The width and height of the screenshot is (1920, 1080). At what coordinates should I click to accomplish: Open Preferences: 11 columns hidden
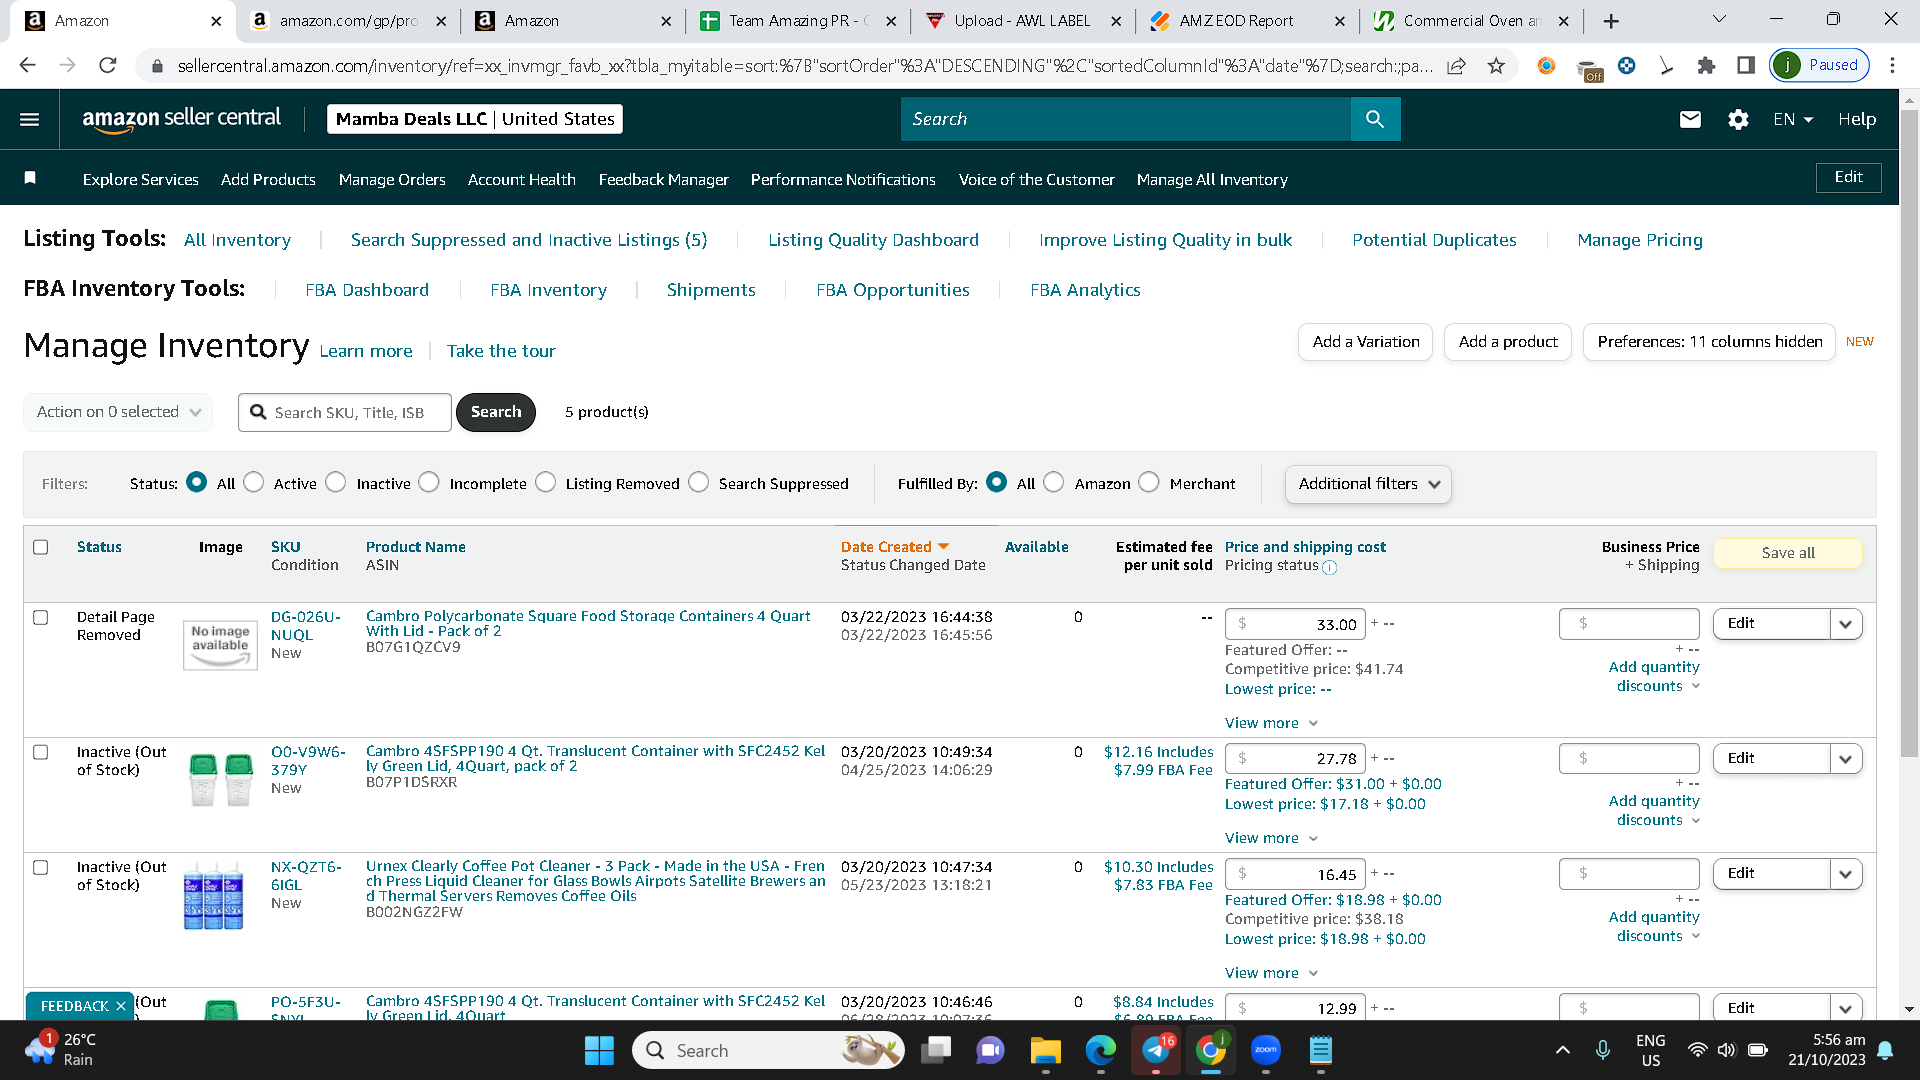pyautogui.click(x=1709, y=342)
